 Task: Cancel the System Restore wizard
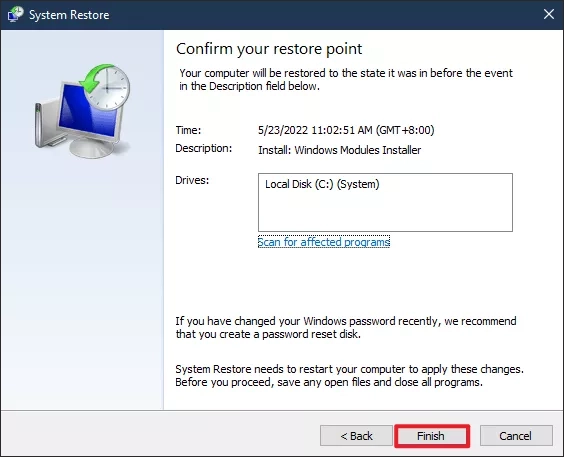click(x=516, y=436)
